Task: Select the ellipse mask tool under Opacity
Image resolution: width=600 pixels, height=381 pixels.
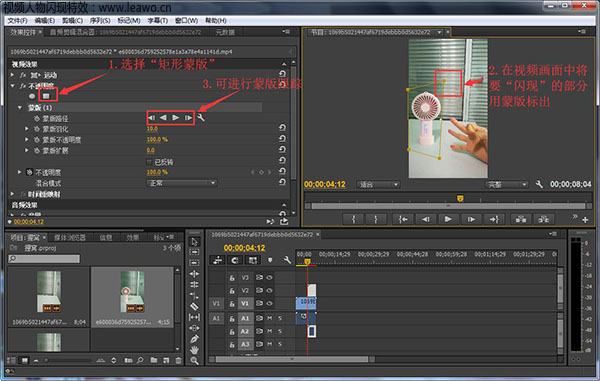Action: click(32, 96)
